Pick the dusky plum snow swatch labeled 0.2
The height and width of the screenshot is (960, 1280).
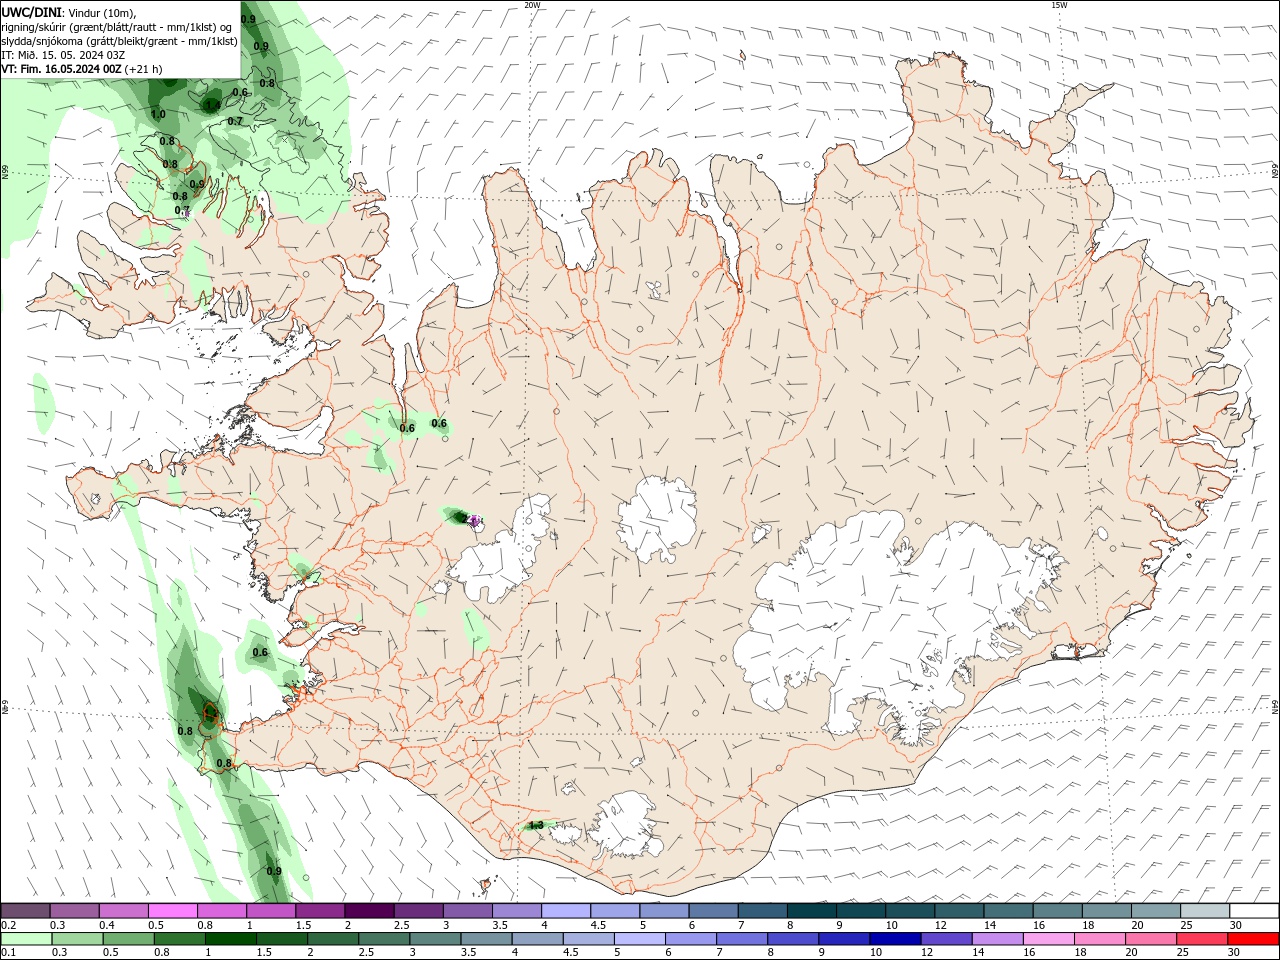point(25,911)
